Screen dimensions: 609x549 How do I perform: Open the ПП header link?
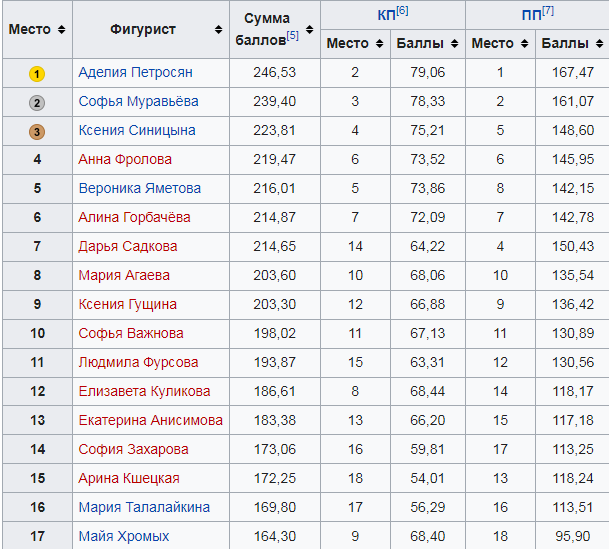pyautogui.click(x=531, y=15)
